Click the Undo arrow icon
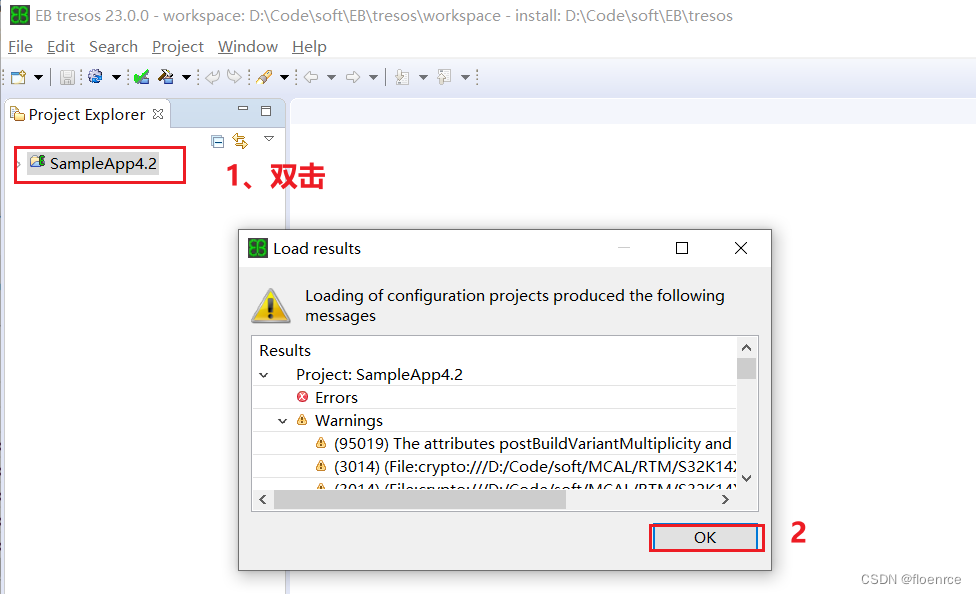Screen dimensions: 976x594 (x=213, y=77)
